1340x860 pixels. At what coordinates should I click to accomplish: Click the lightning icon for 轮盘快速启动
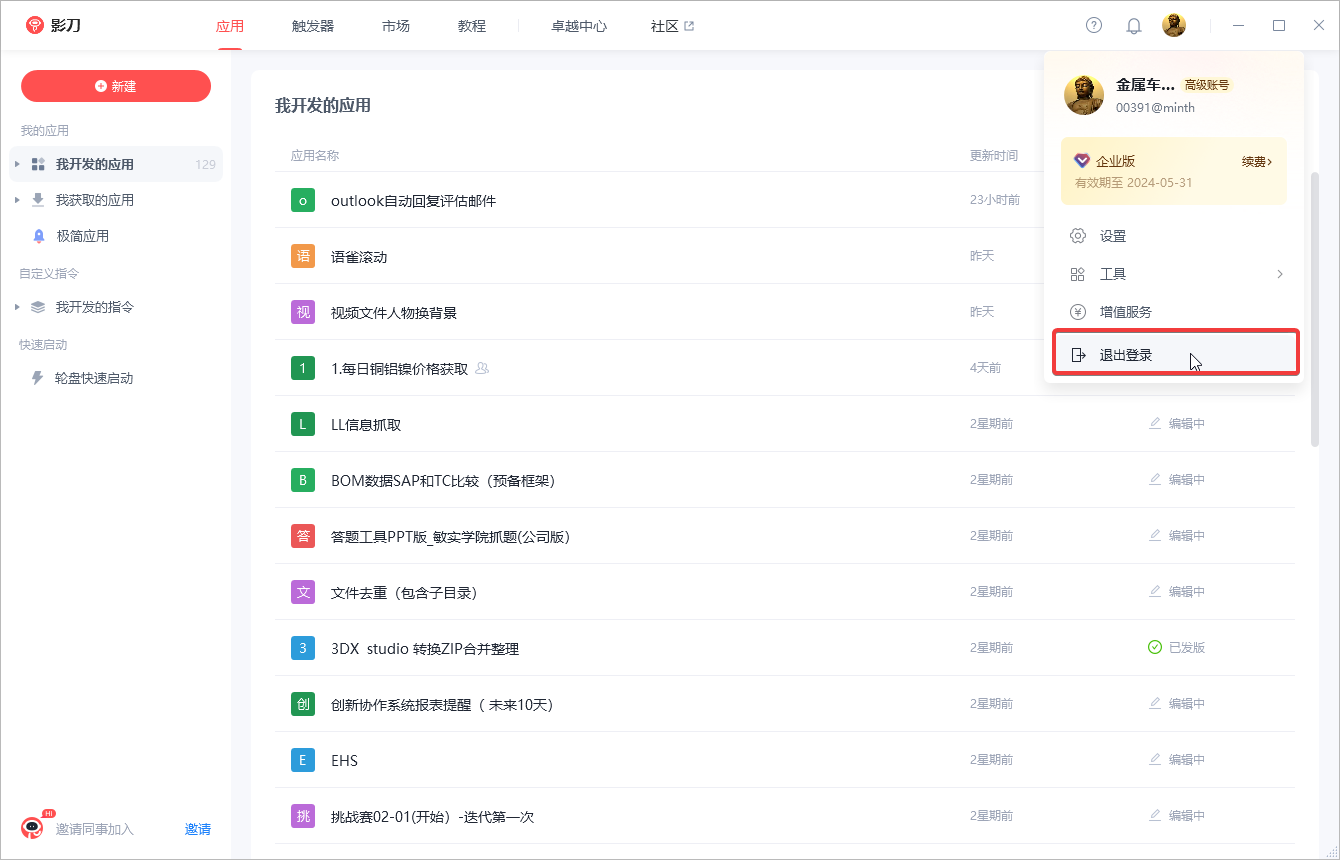[x=38, y=378]
